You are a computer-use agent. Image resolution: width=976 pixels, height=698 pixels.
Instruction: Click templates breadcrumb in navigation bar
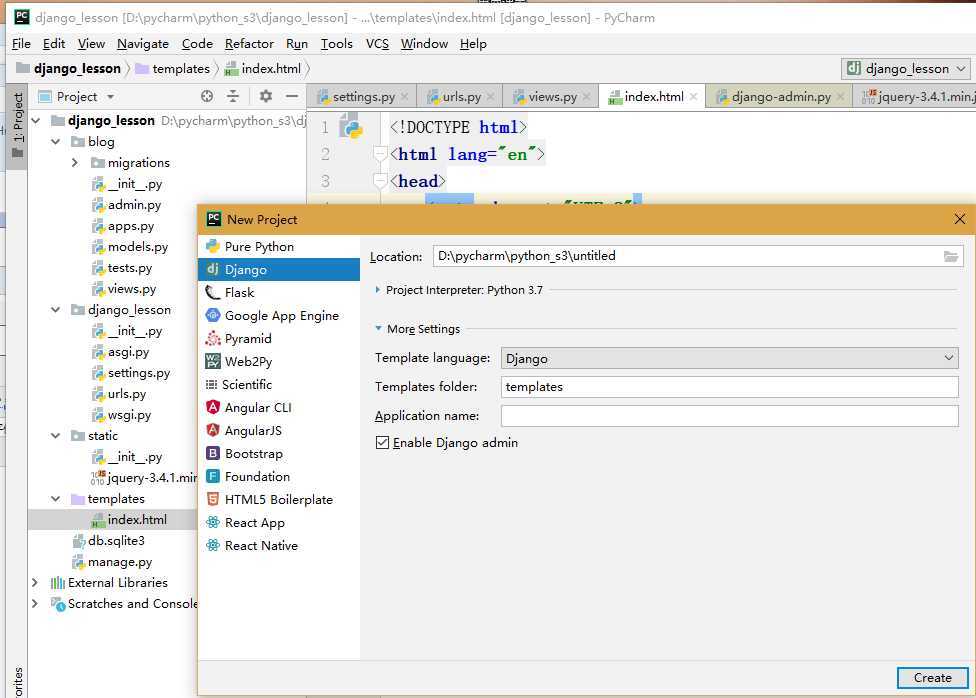(x=174, y=69)
